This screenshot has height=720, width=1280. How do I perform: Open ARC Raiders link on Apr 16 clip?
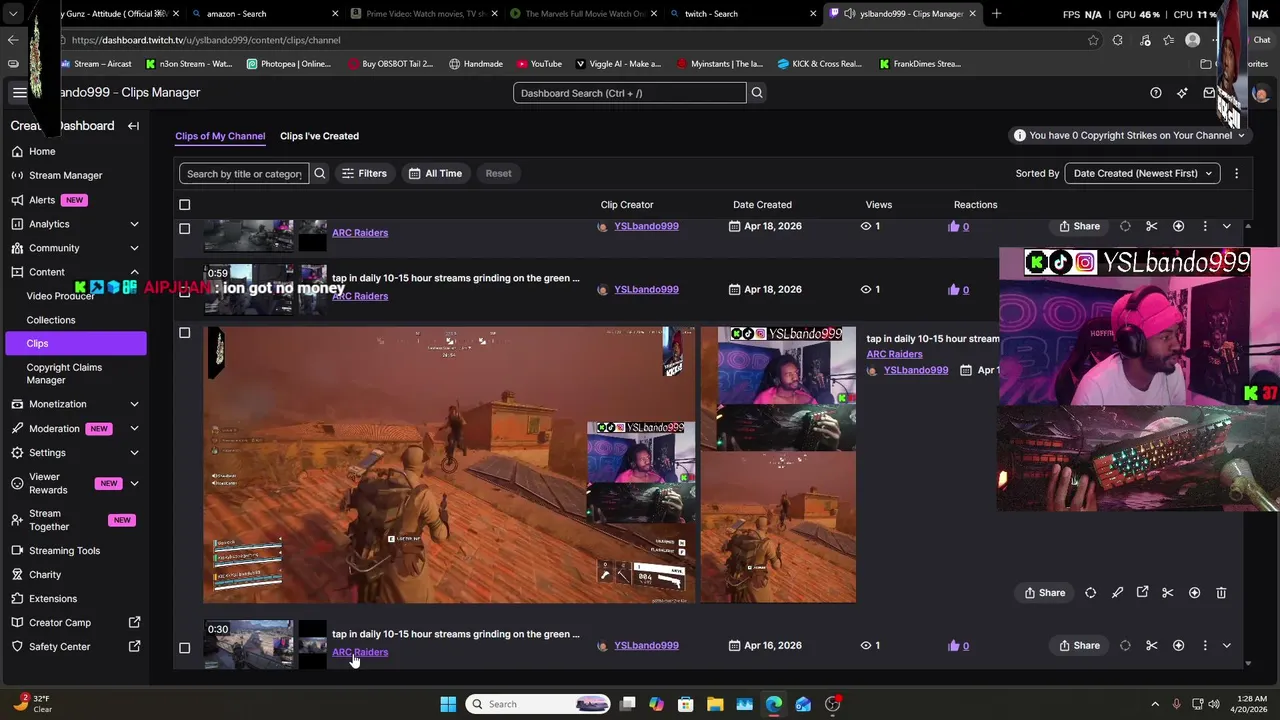click(x=360, y=652)
